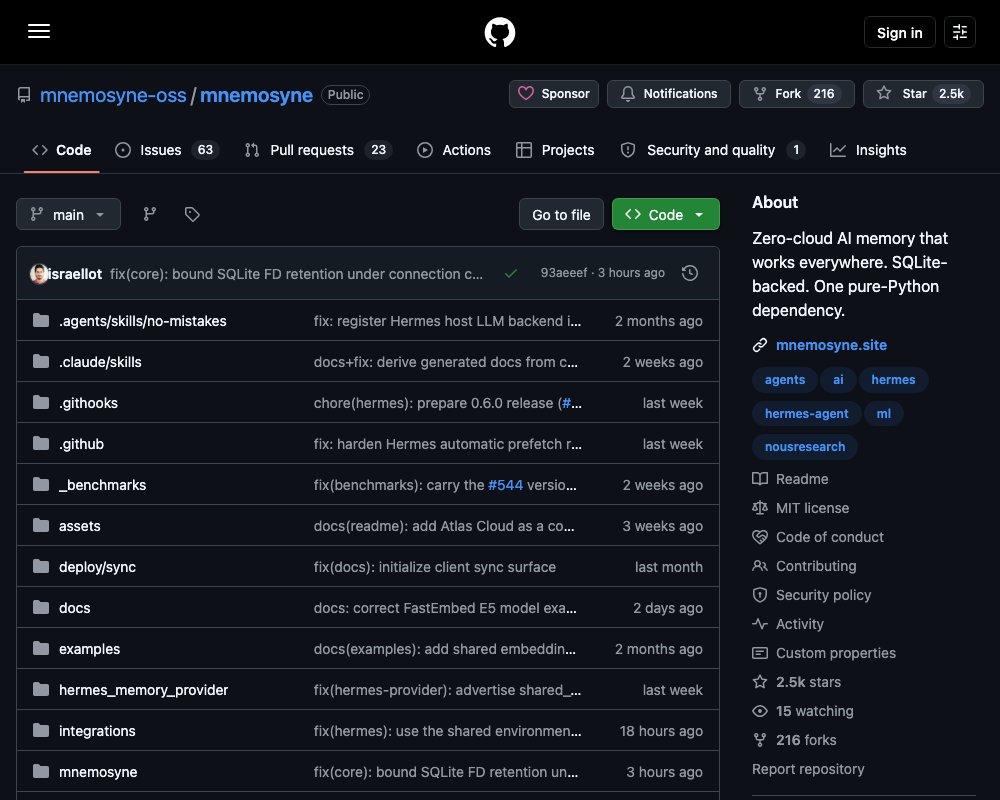Open the .github folder
This screenshot has height=800, width=1000.
[81, 444]
